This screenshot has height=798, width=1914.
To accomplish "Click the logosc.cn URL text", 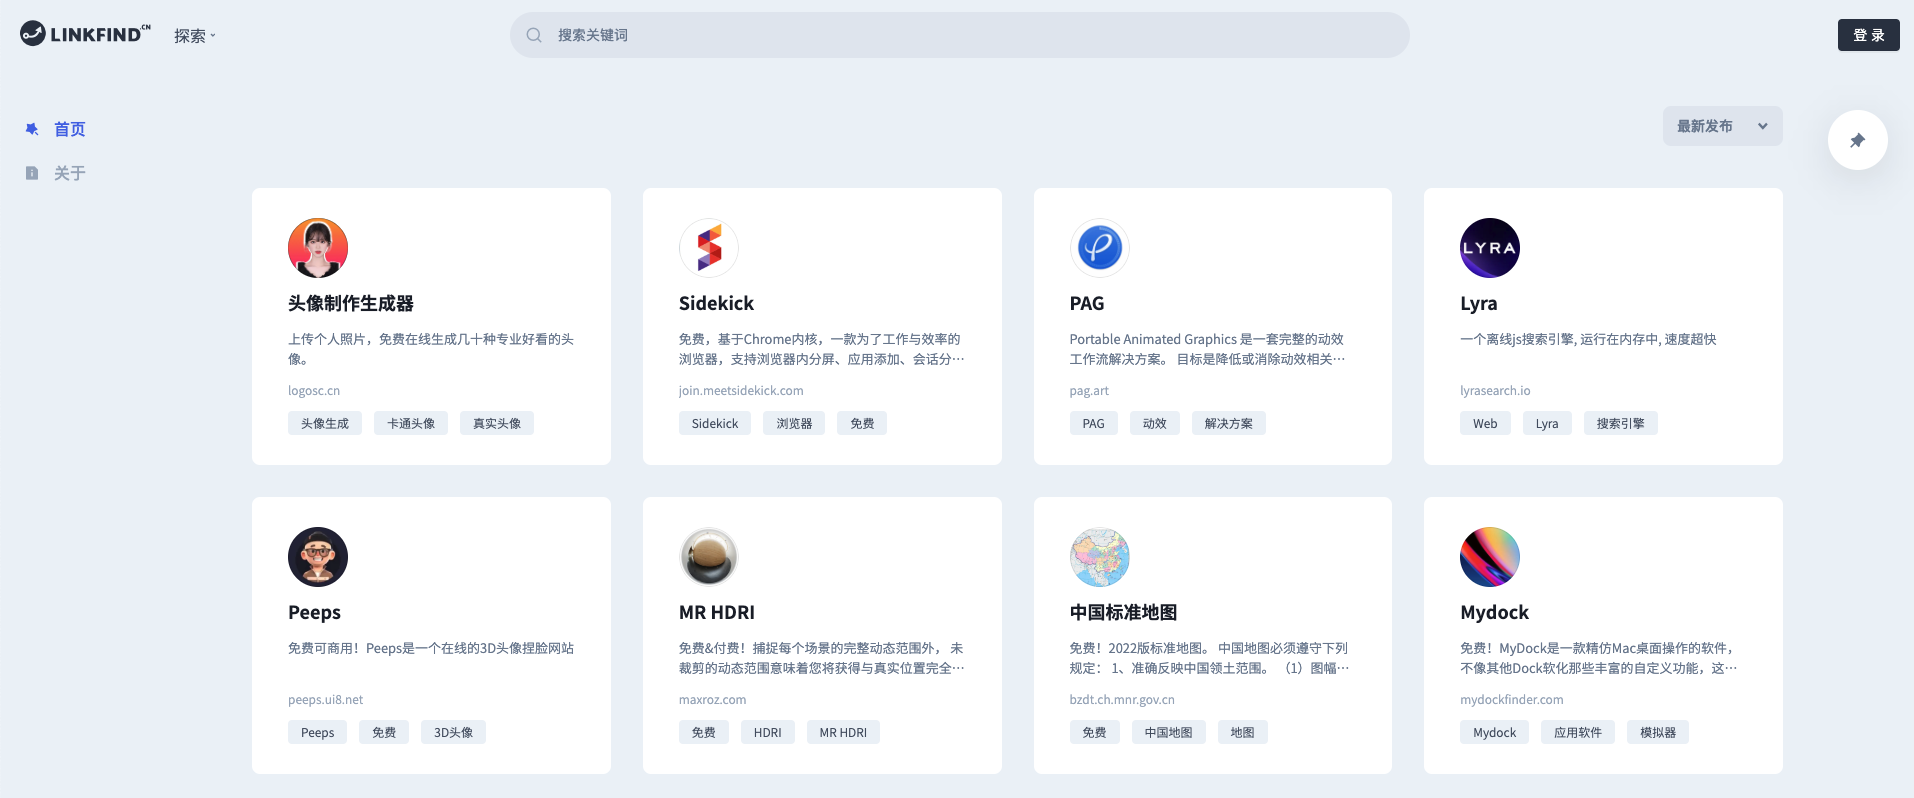I will pyautogui.click(x=314, y=391).
